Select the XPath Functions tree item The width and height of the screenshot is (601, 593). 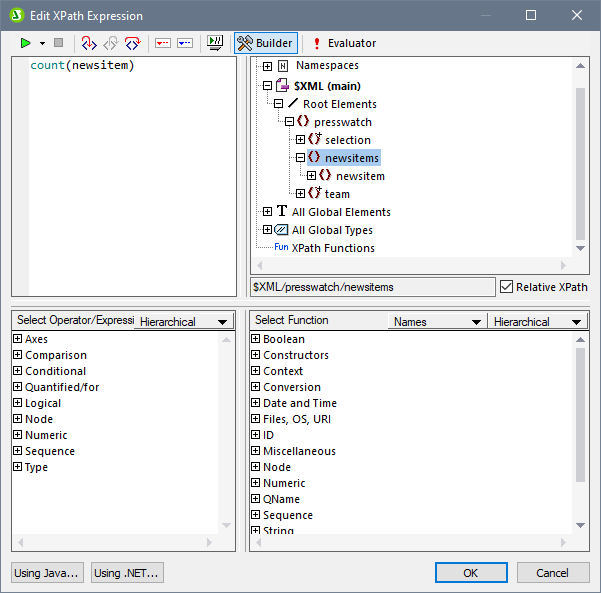coord(332,248)
